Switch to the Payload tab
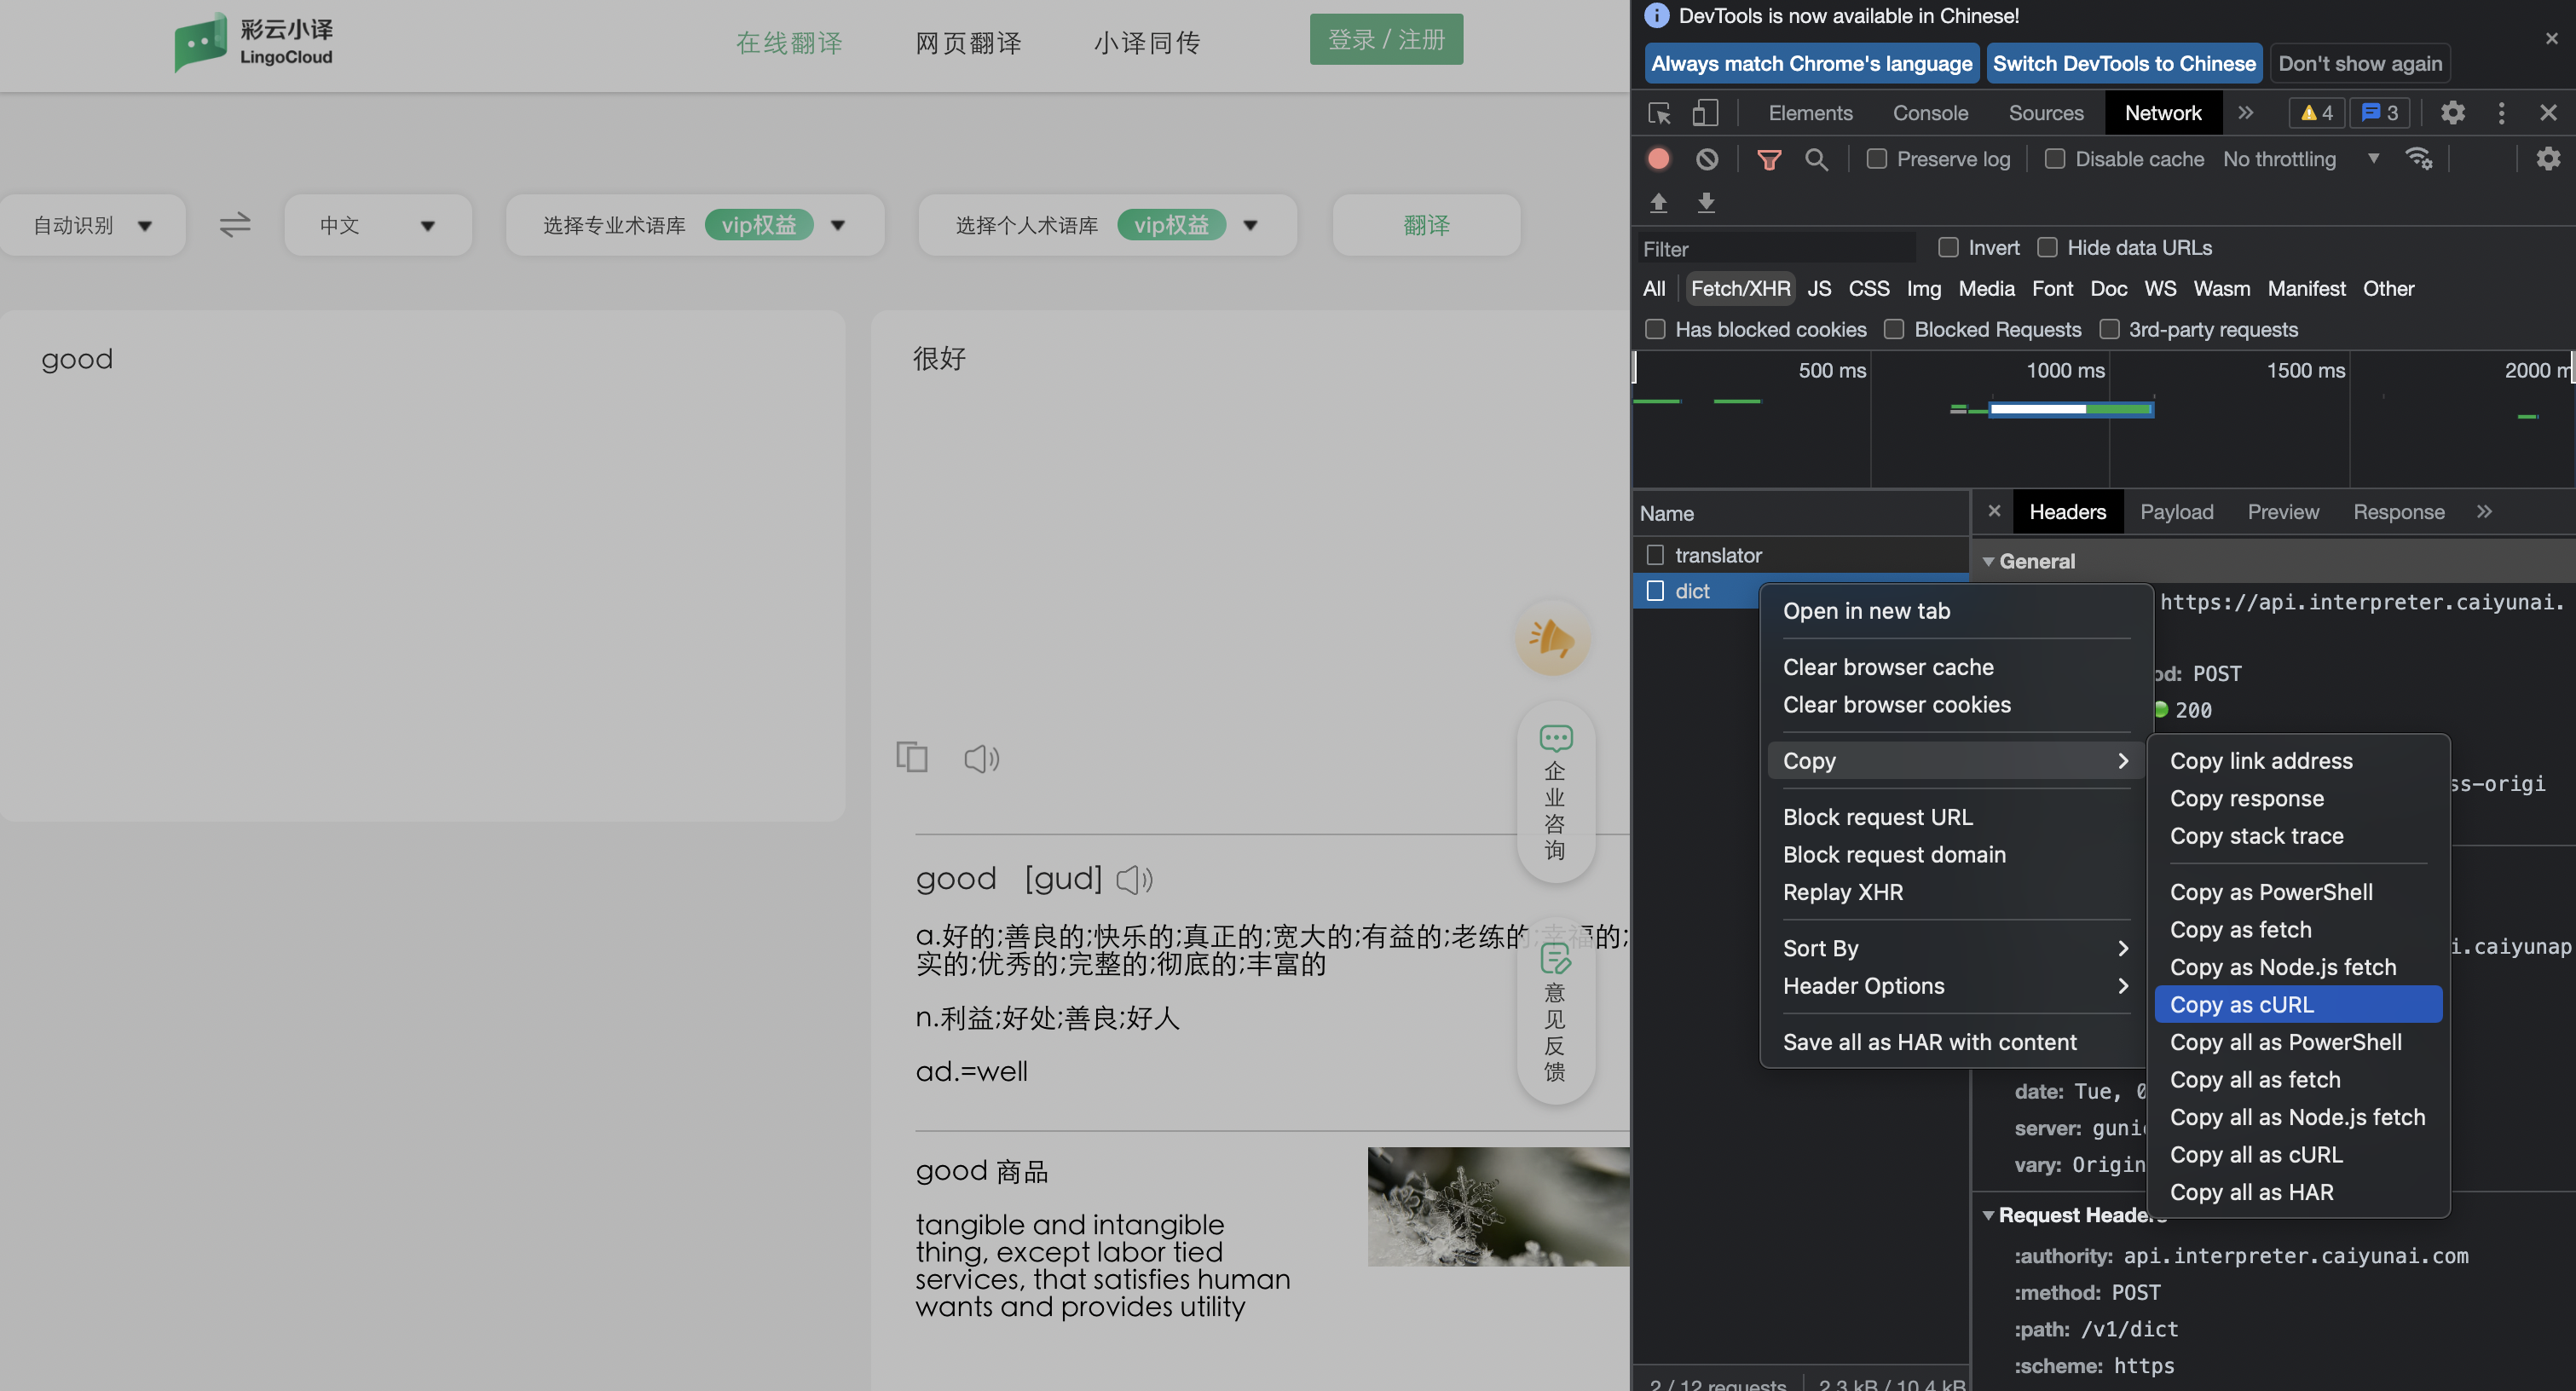 tap(2177, 511)
